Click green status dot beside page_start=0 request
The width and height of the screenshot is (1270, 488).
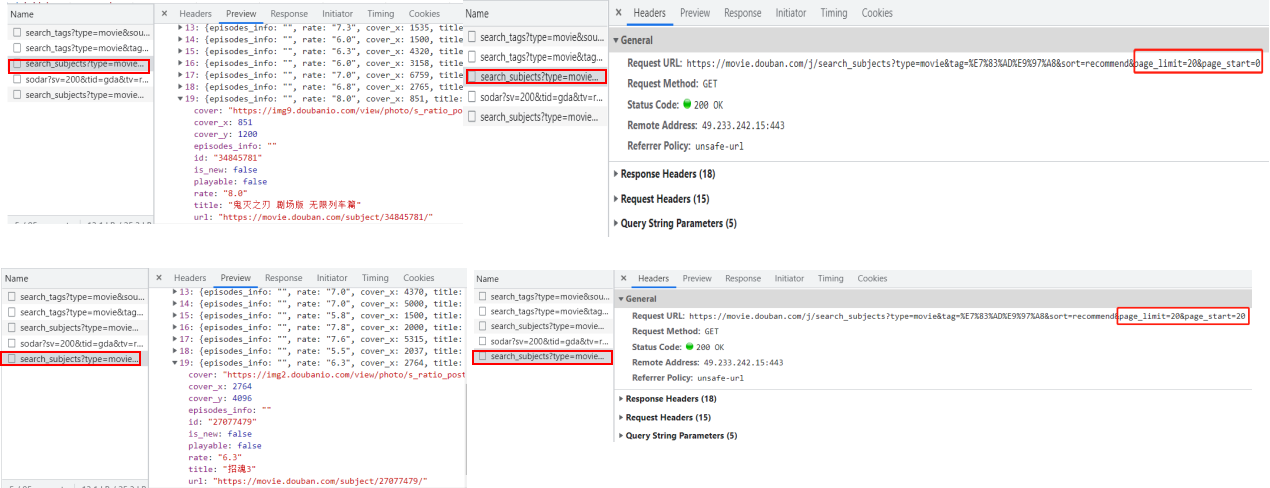point(687,104)
